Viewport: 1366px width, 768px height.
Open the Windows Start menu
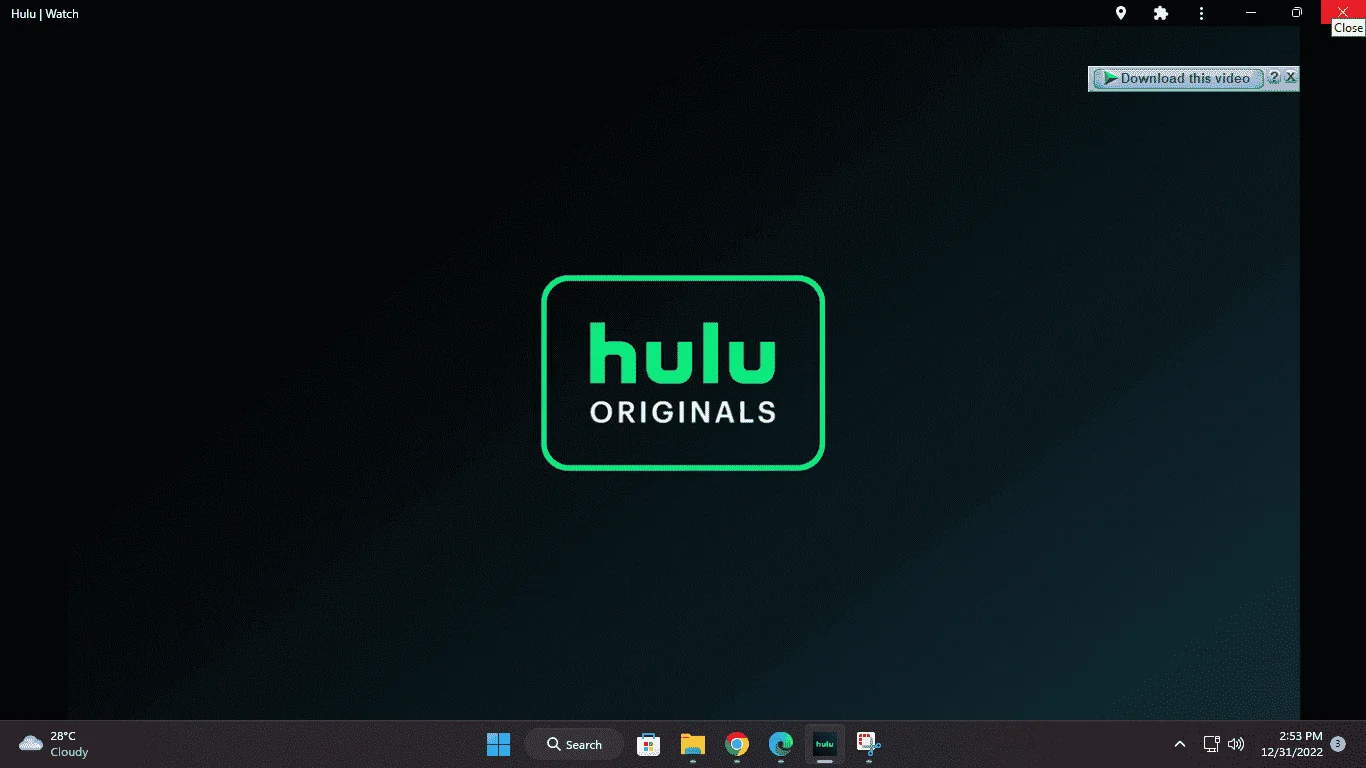pyautogui.click(x=498, y=744)
